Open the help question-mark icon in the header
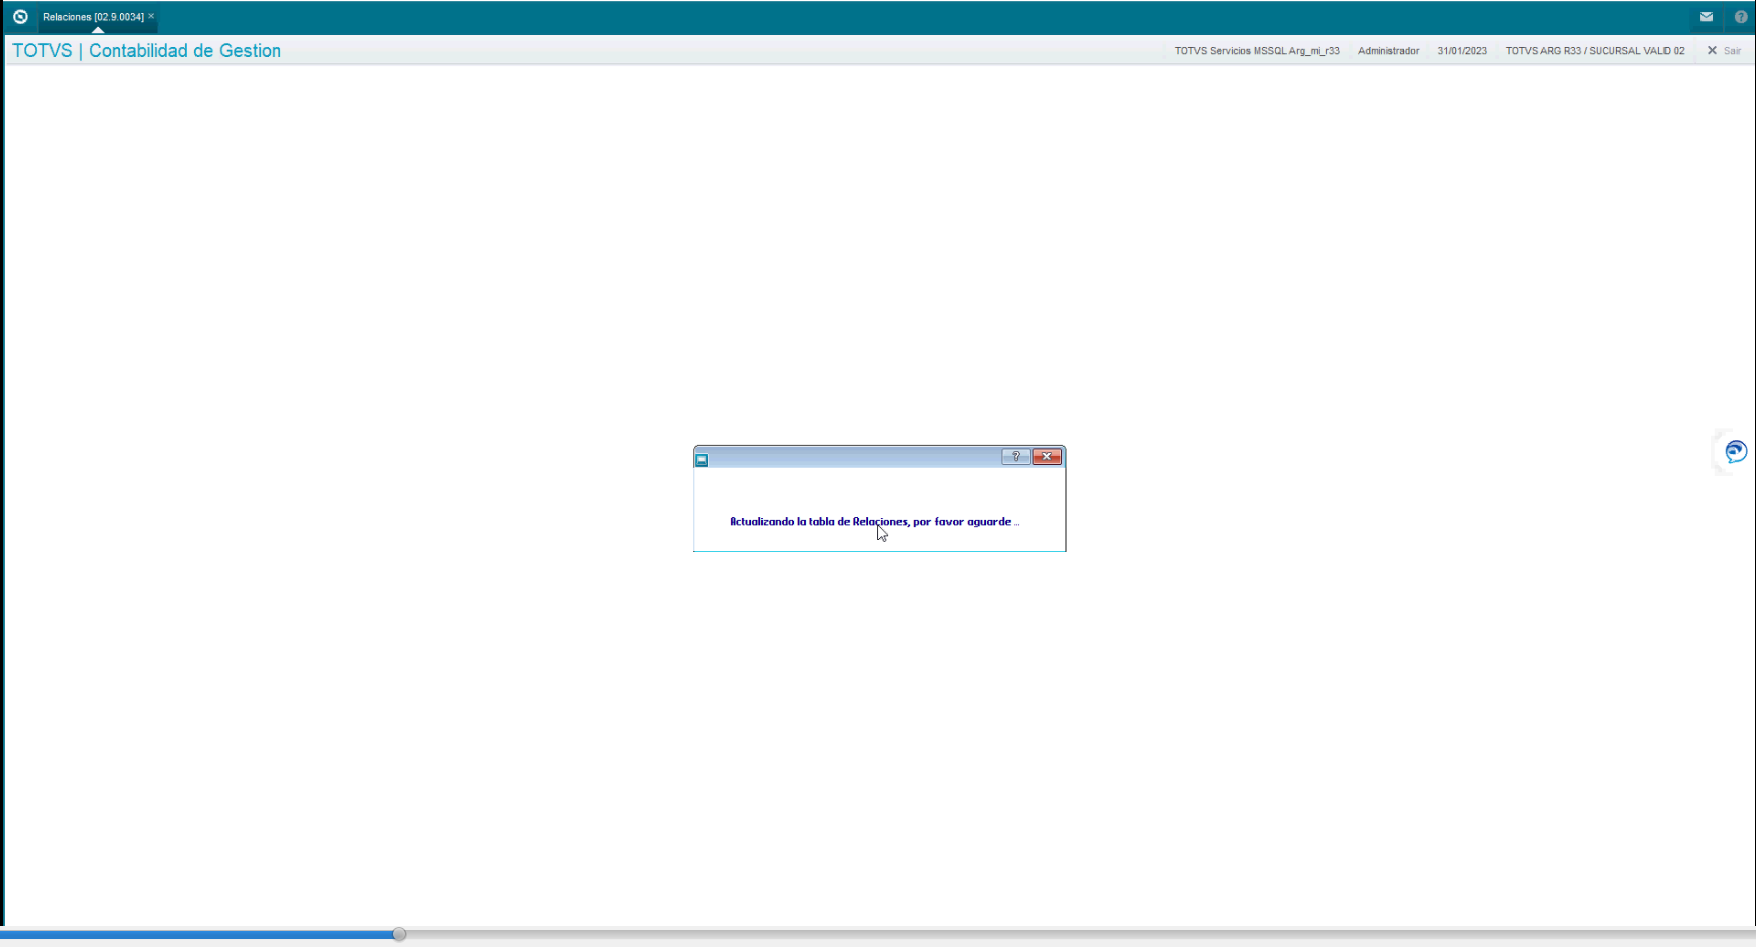This screenshot has height=947, width=1756. point(1741,17)
